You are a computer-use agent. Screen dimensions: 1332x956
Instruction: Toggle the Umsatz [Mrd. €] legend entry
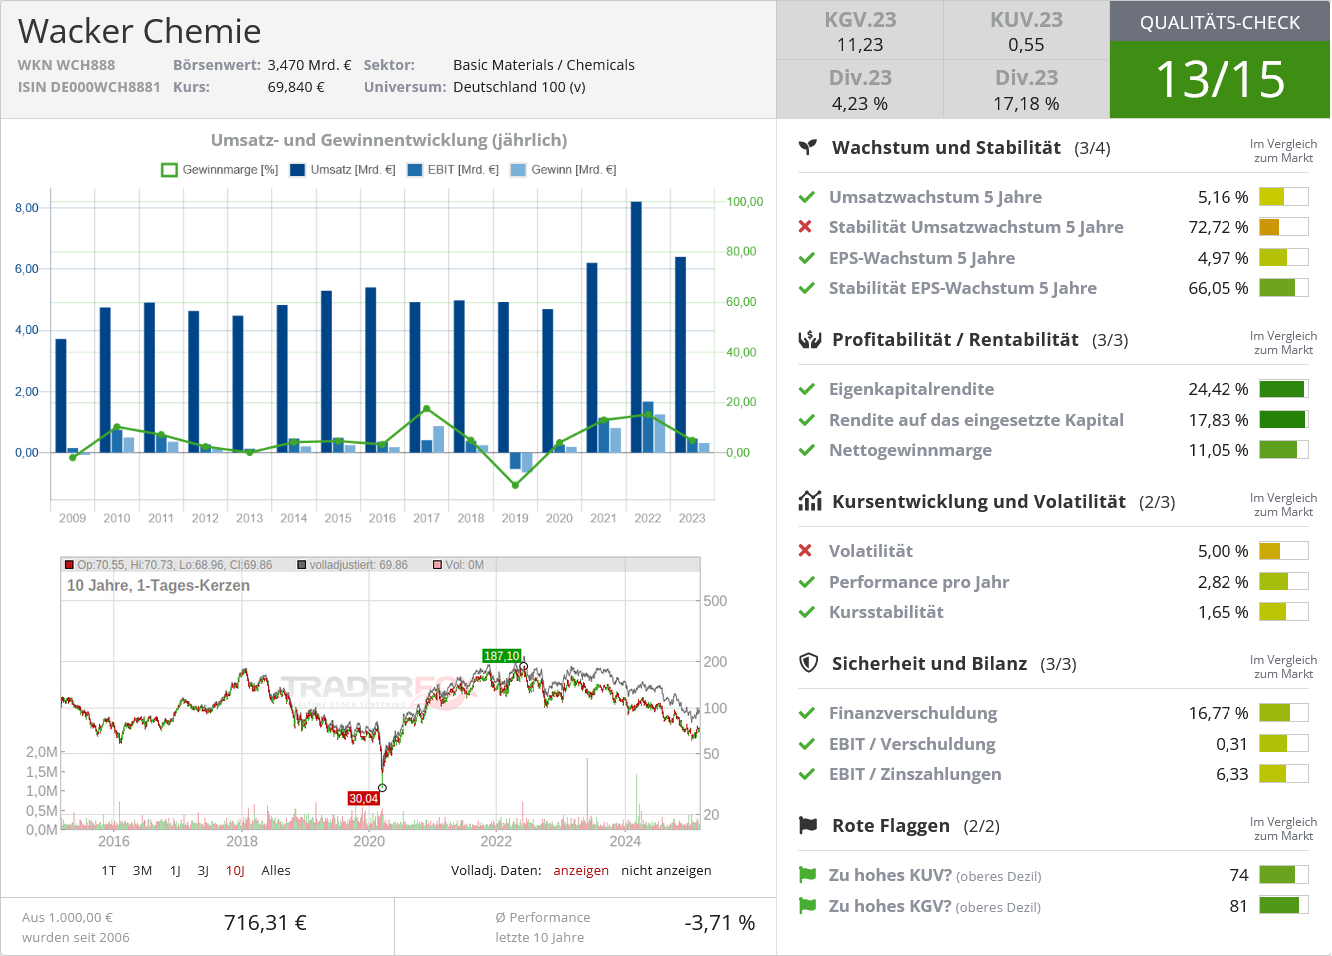(x=343, y=170)
